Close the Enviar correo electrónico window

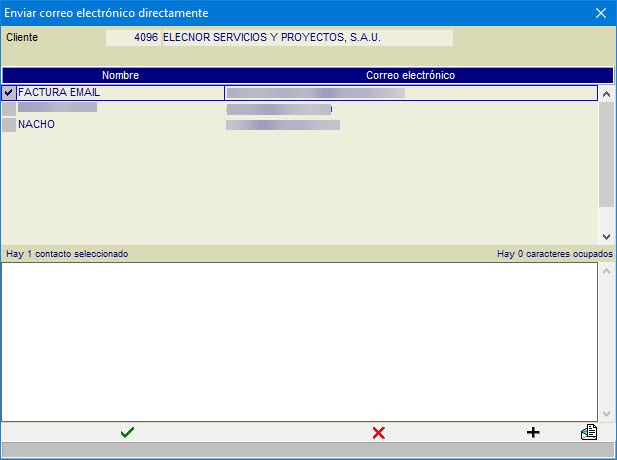[x=600, y=13]
